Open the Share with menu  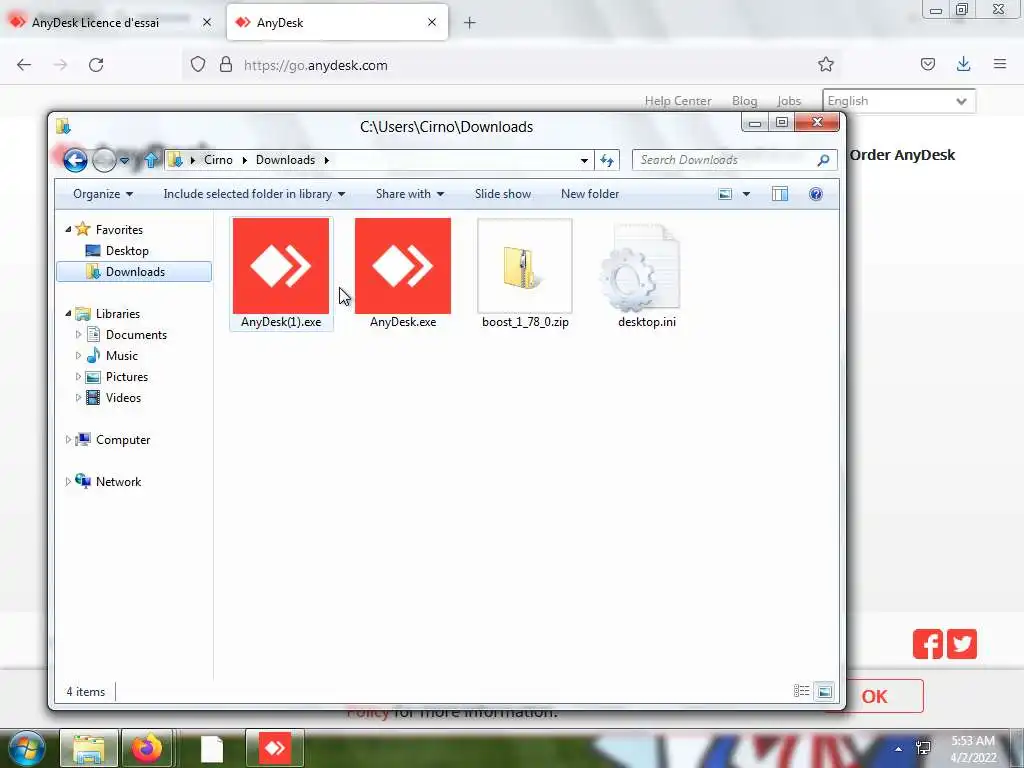coord(409,194)
